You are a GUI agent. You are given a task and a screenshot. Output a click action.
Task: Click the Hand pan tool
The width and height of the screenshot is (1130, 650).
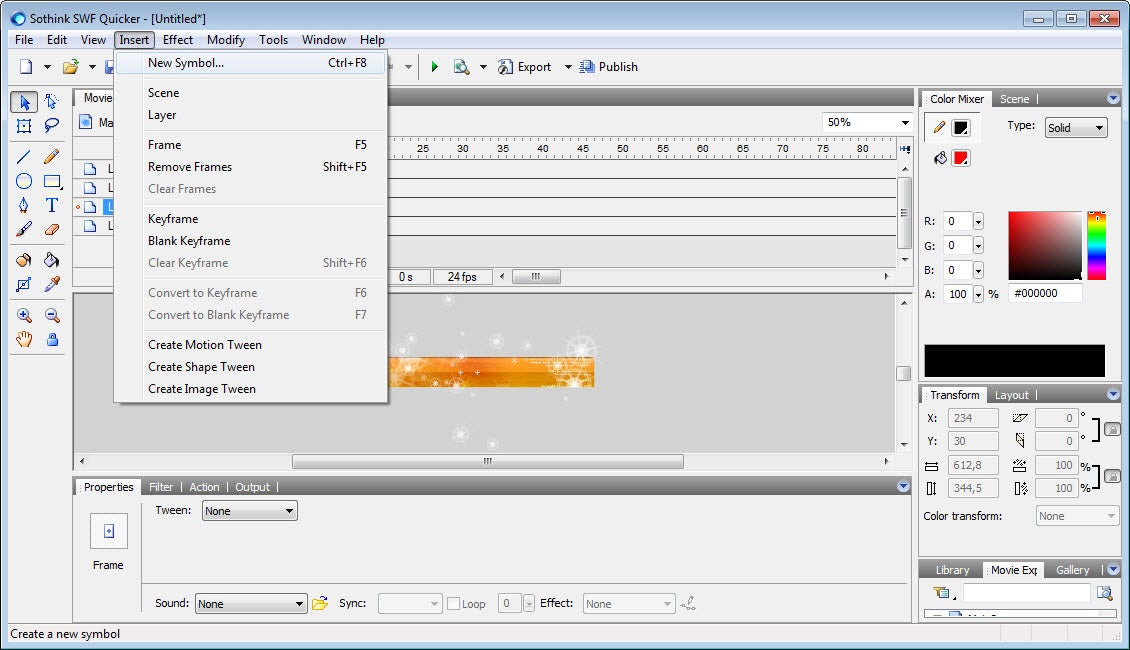tap(24, 339)
